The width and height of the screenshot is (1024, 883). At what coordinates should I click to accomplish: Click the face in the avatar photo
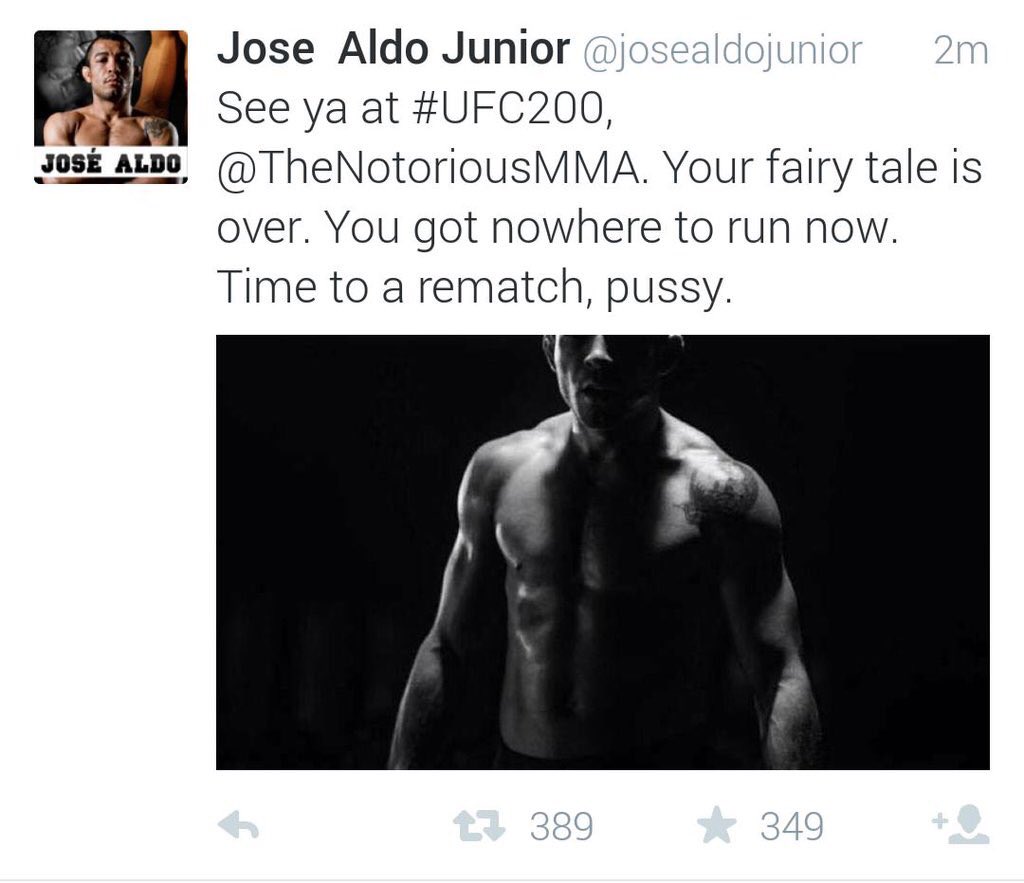[106, 68]
